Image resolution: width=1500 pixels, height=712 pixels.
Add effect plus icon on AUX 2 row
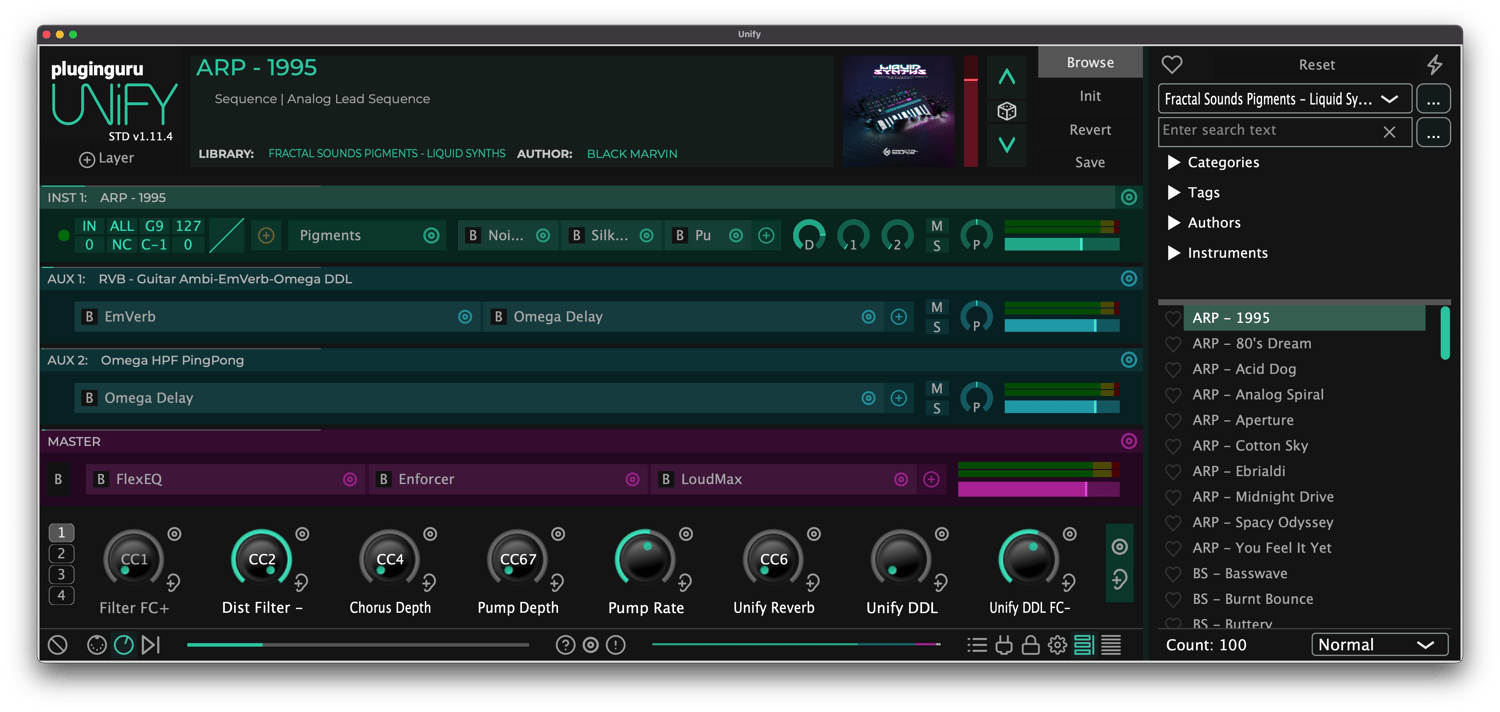tap(899, 398)
